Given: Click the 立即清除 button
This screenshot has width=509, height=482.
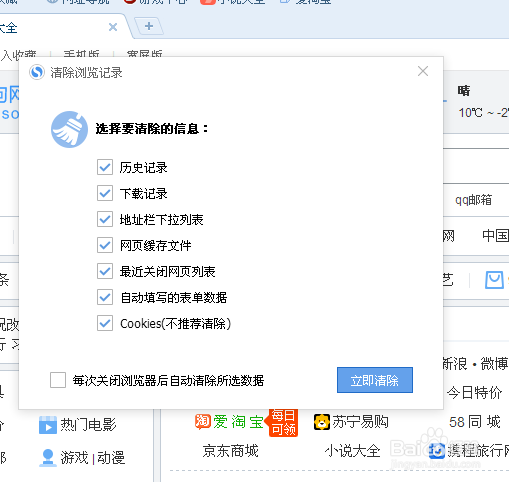Looking at the screenshot, I should pyautogui.click(x=375, y=380).
